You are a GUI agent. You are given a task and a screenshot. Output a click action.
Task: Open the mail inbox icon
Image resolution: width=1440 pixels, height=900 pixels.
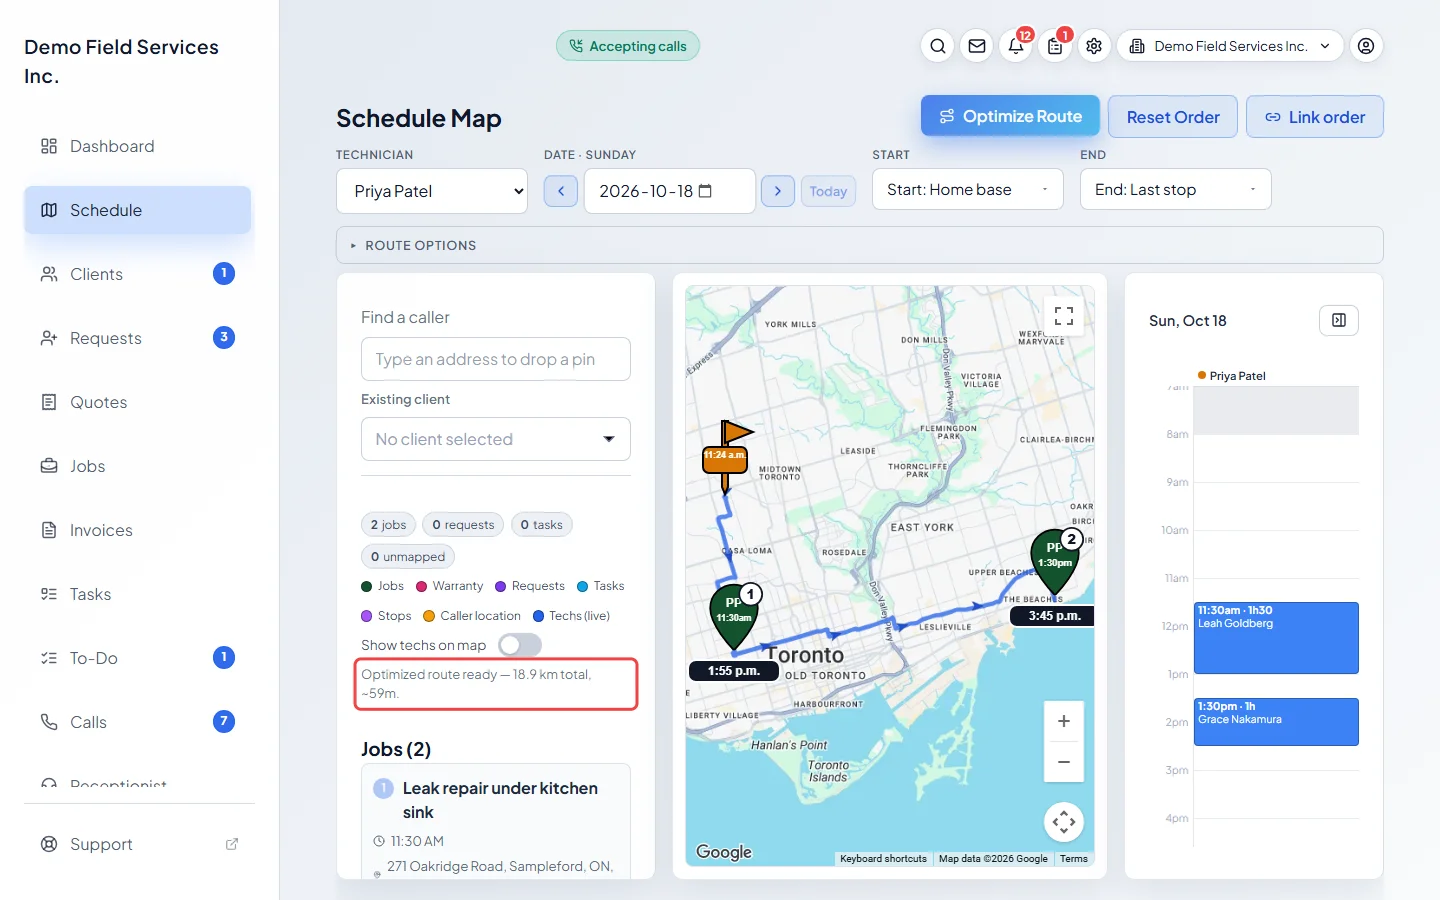[977, 46]
